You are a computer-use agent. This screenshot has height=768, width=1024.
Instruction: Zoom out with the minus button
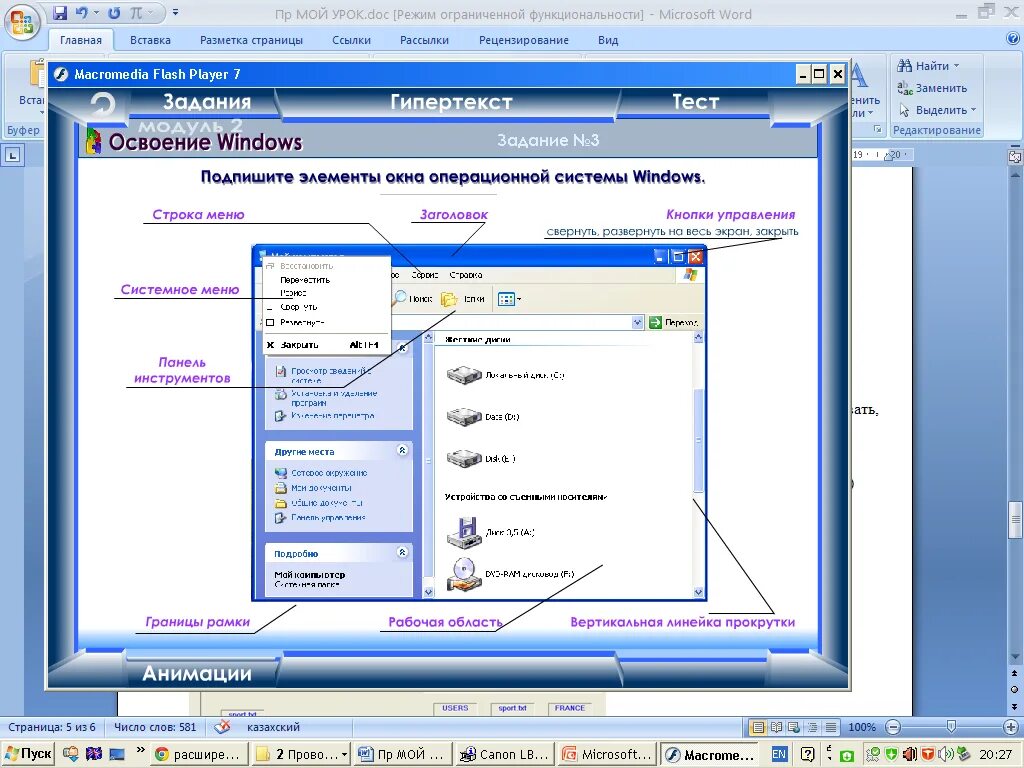[x=893, y=727]
